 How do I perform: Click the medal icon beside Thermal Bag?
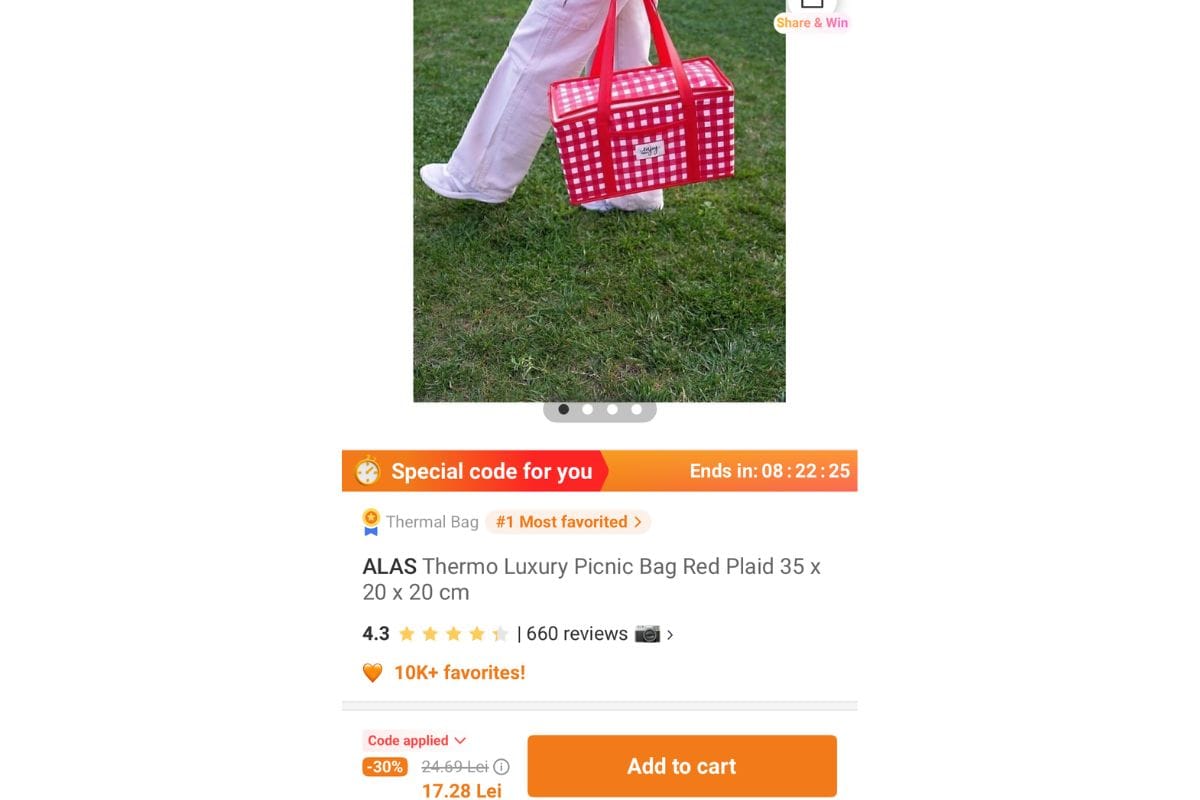pos(371,522)
